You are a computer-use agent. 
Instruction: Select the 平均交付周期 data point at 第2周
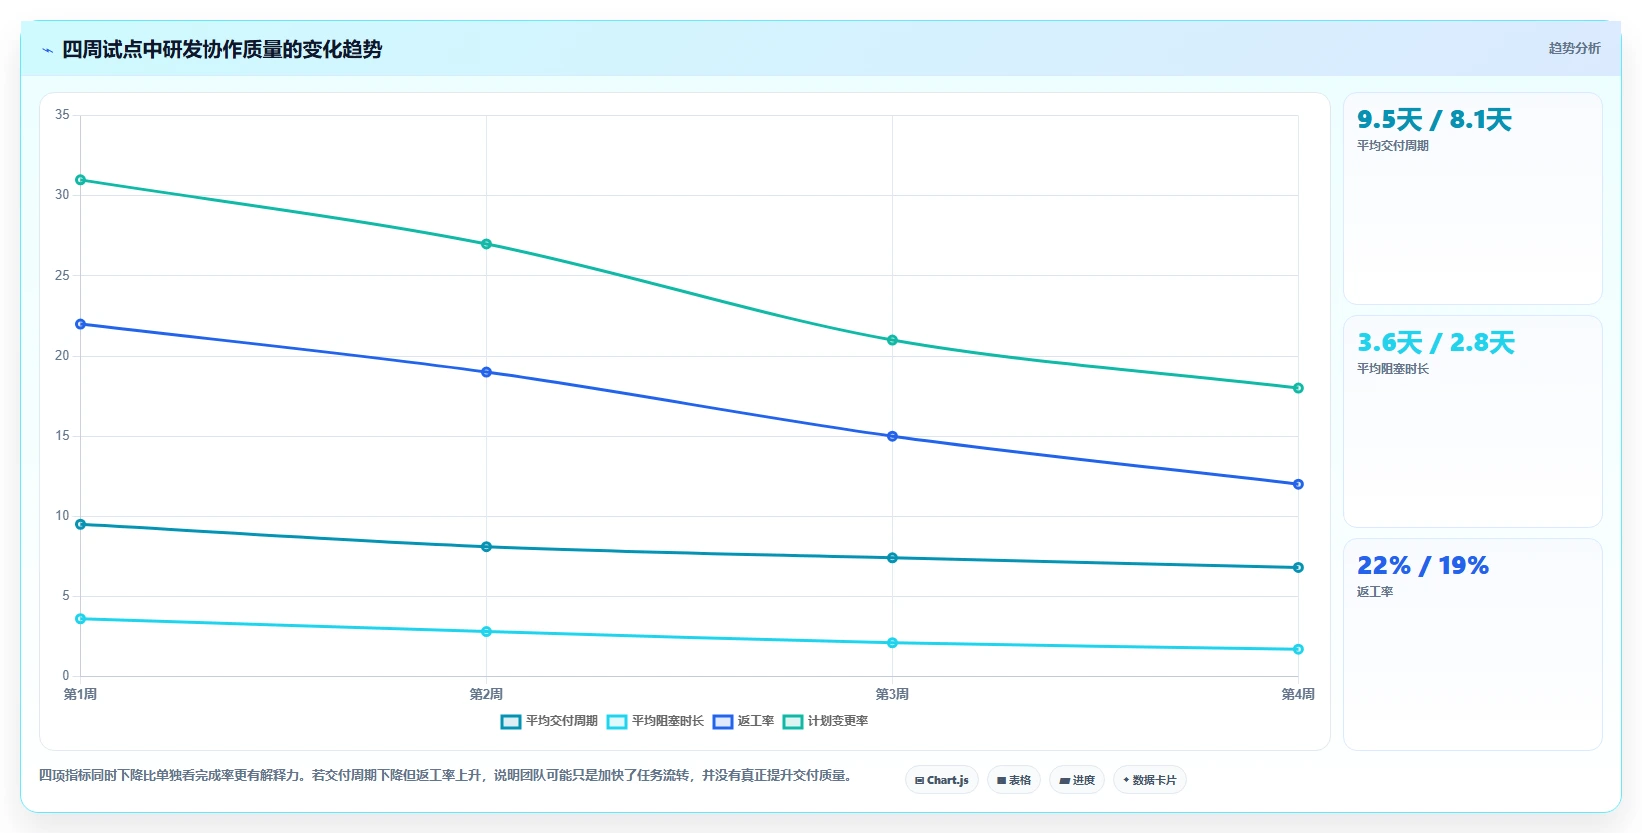click(x=487, y=547)
